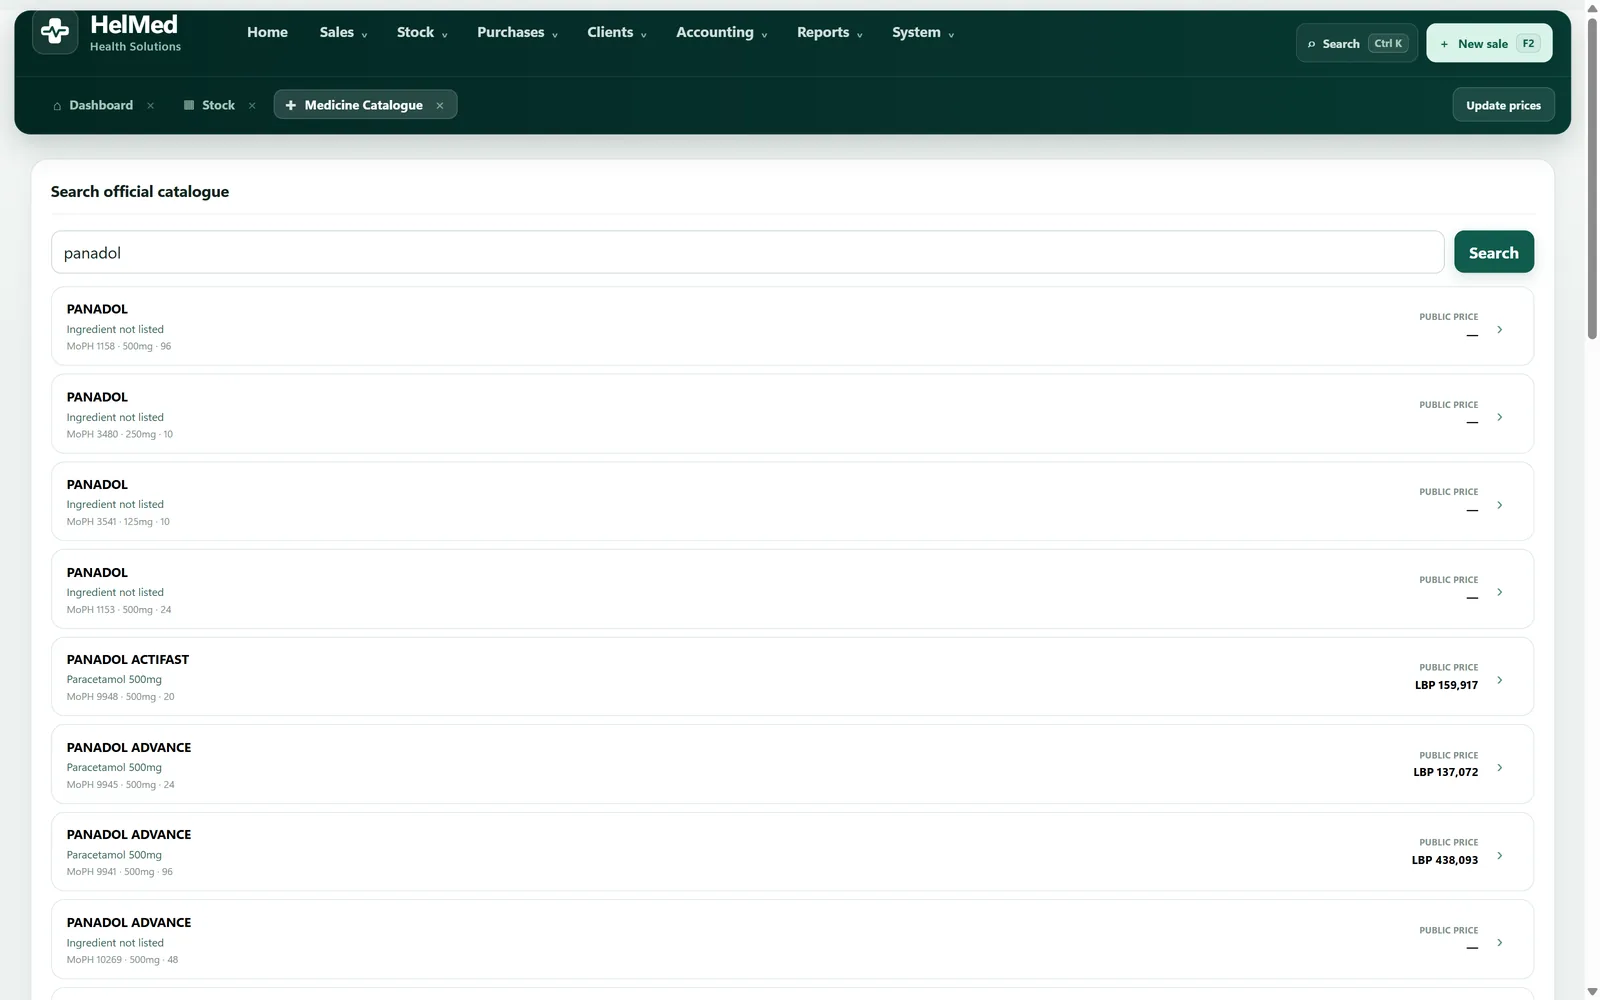The width and height of the screenshot is (1600, 1000).
Task: Expand the Accounting menu
Action: click(x=721, y=32)
